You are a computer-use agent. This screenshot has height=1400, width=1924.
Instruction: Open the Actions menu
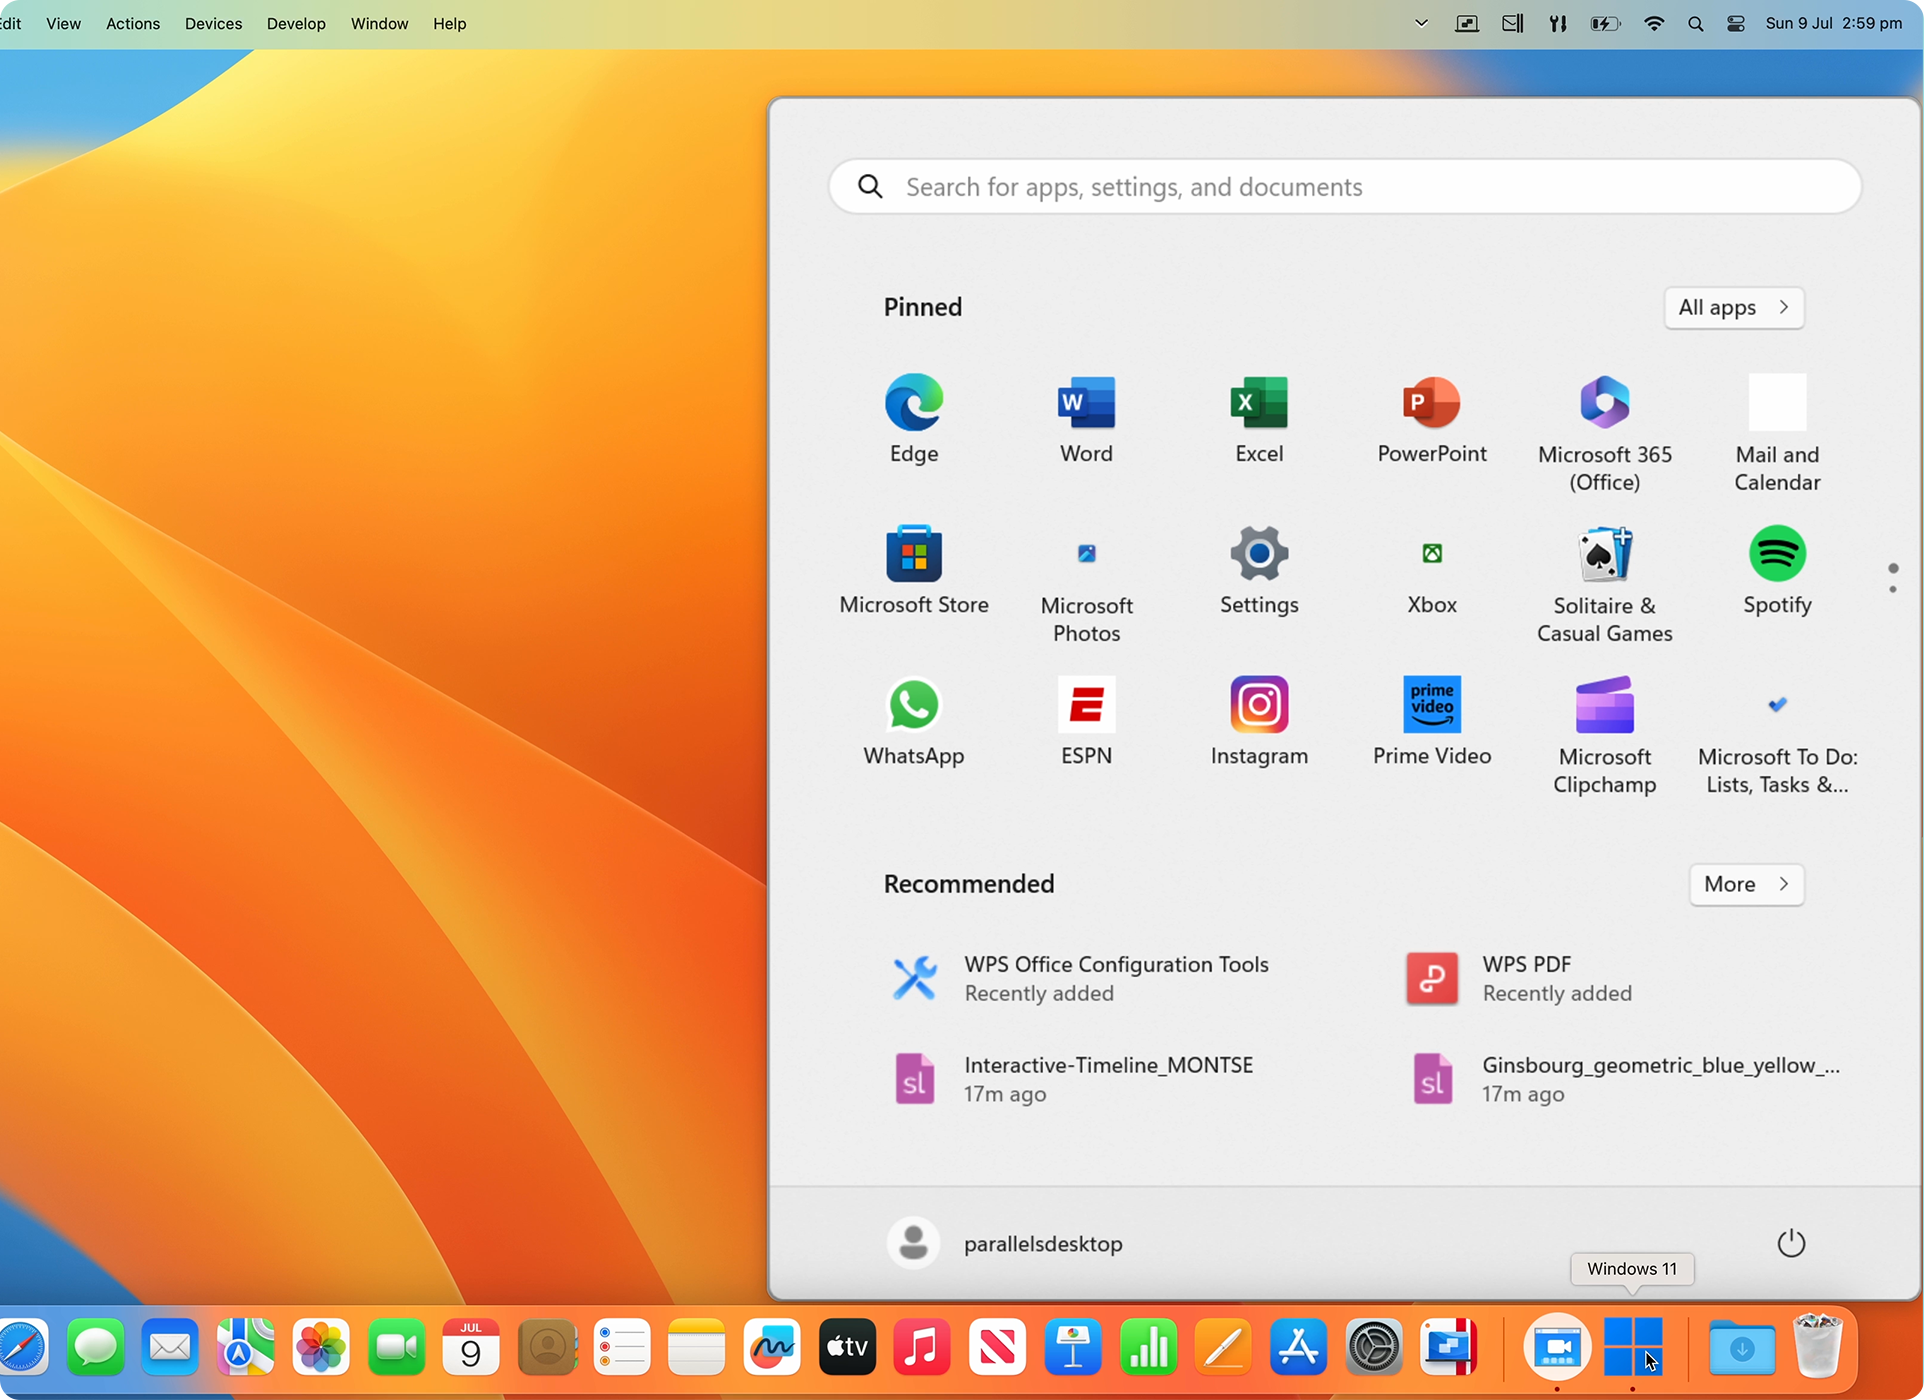pos(132,23)
